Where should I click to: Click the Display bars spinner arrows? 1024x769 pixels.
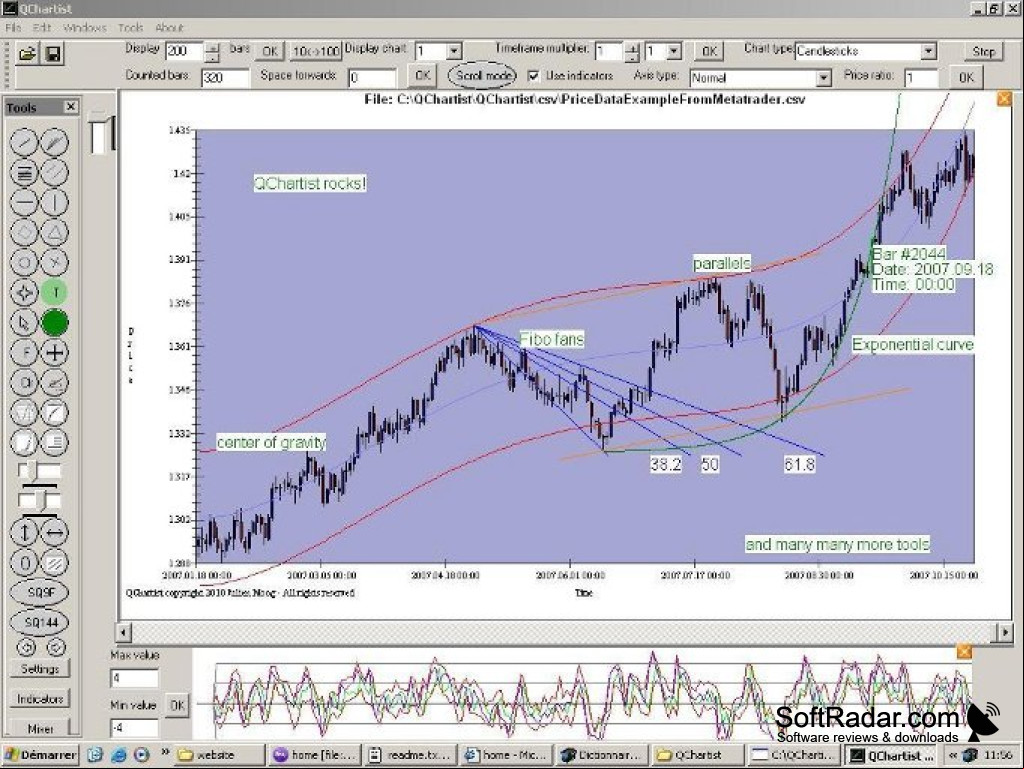coord(213,52)
